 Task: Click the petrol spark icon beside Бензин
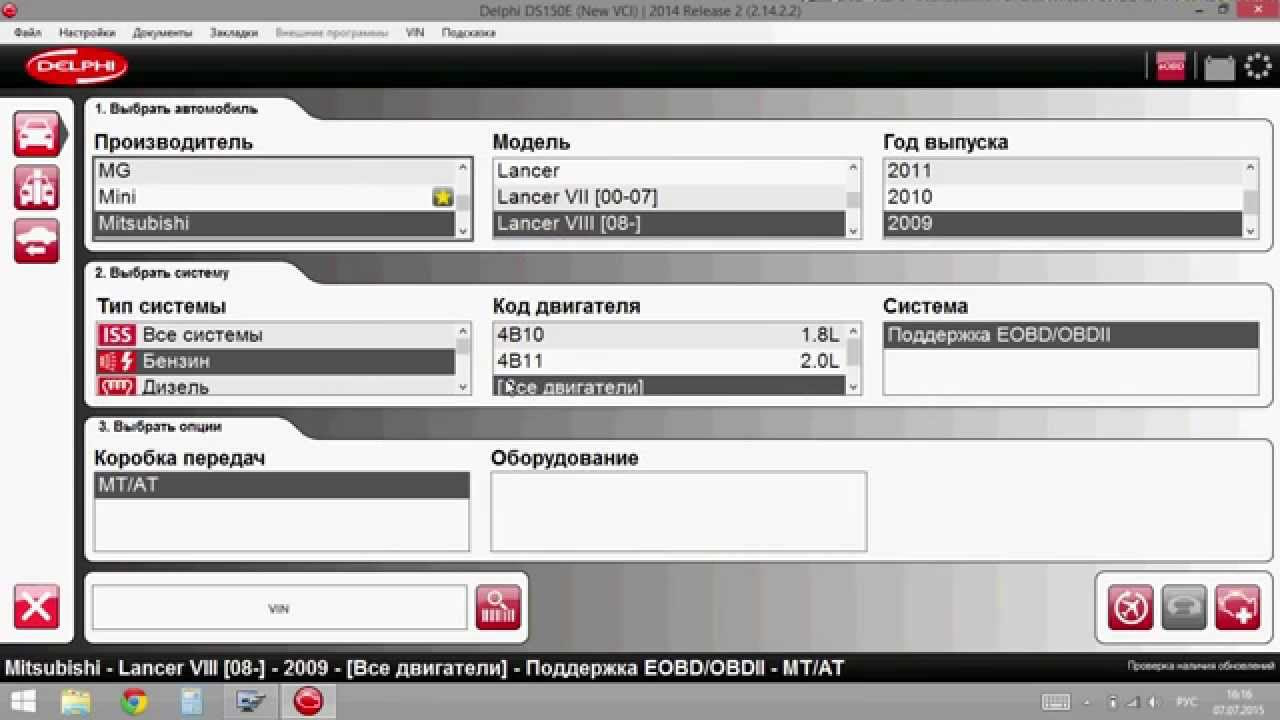[116, 361]
